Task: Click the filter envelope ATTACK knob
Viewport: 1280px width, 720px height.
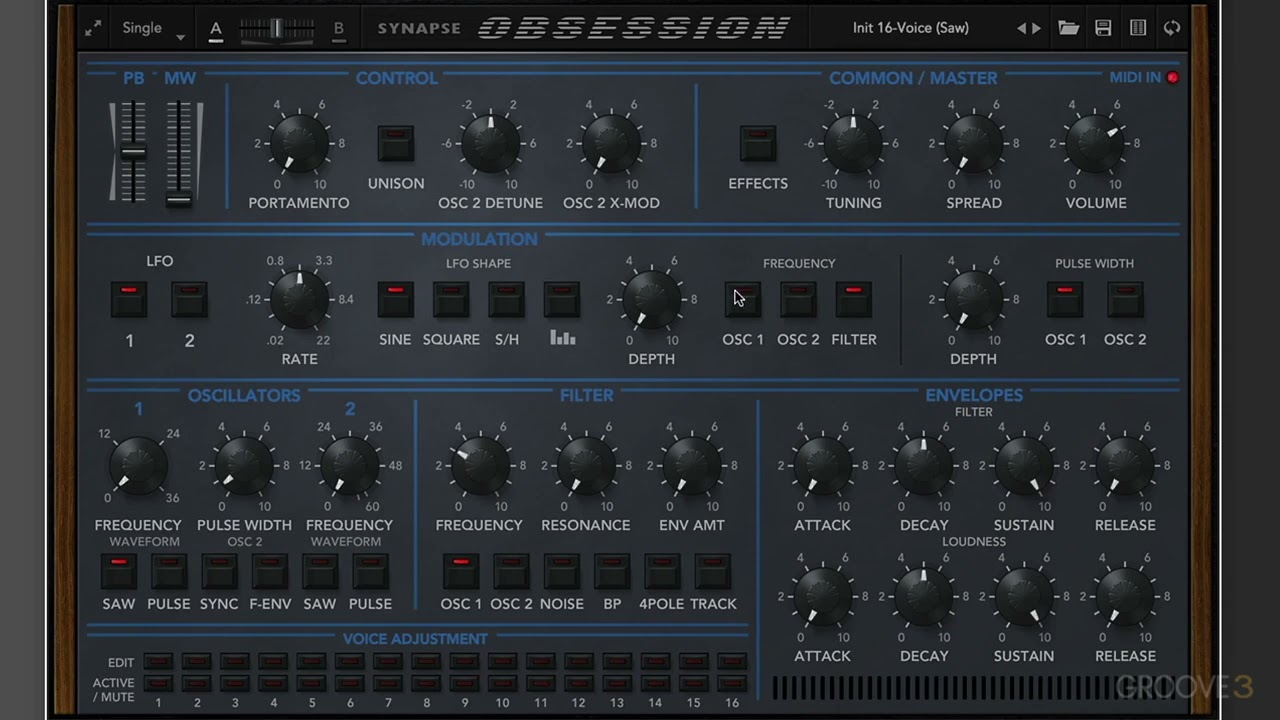Action: coord(822,465)
